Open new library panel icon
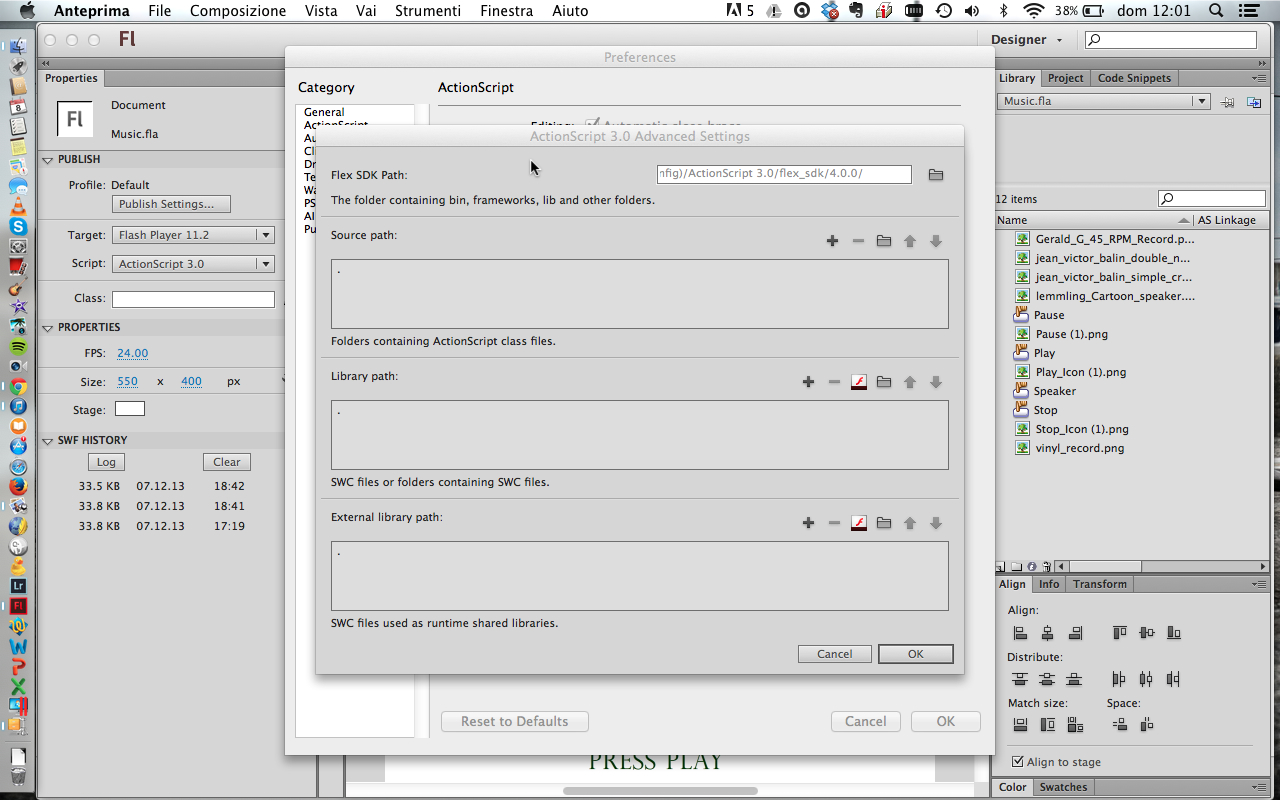The height and width of the screenshot is (800, 1280). click(1254, 102)
